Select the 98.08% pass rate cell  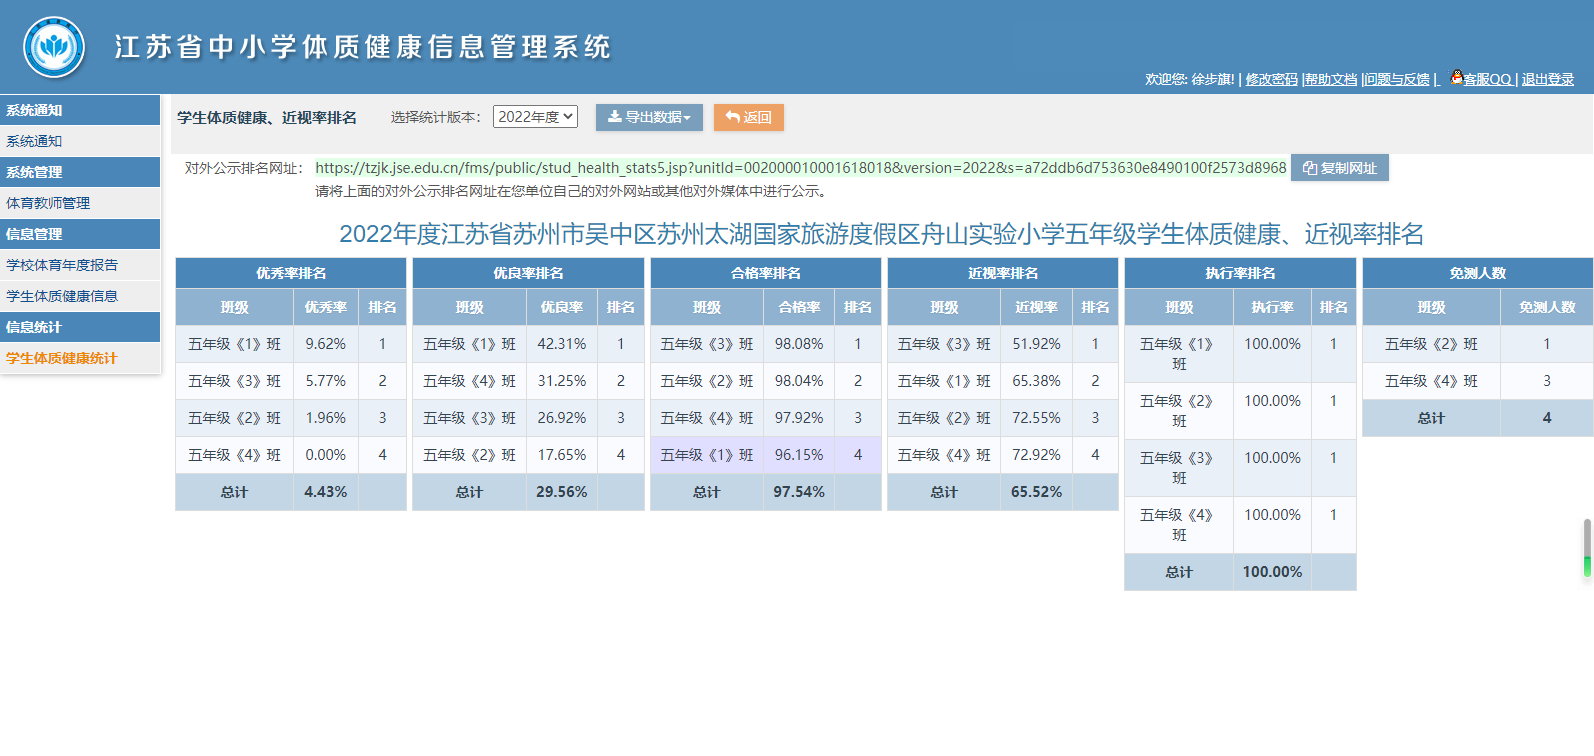pos(799,344)
